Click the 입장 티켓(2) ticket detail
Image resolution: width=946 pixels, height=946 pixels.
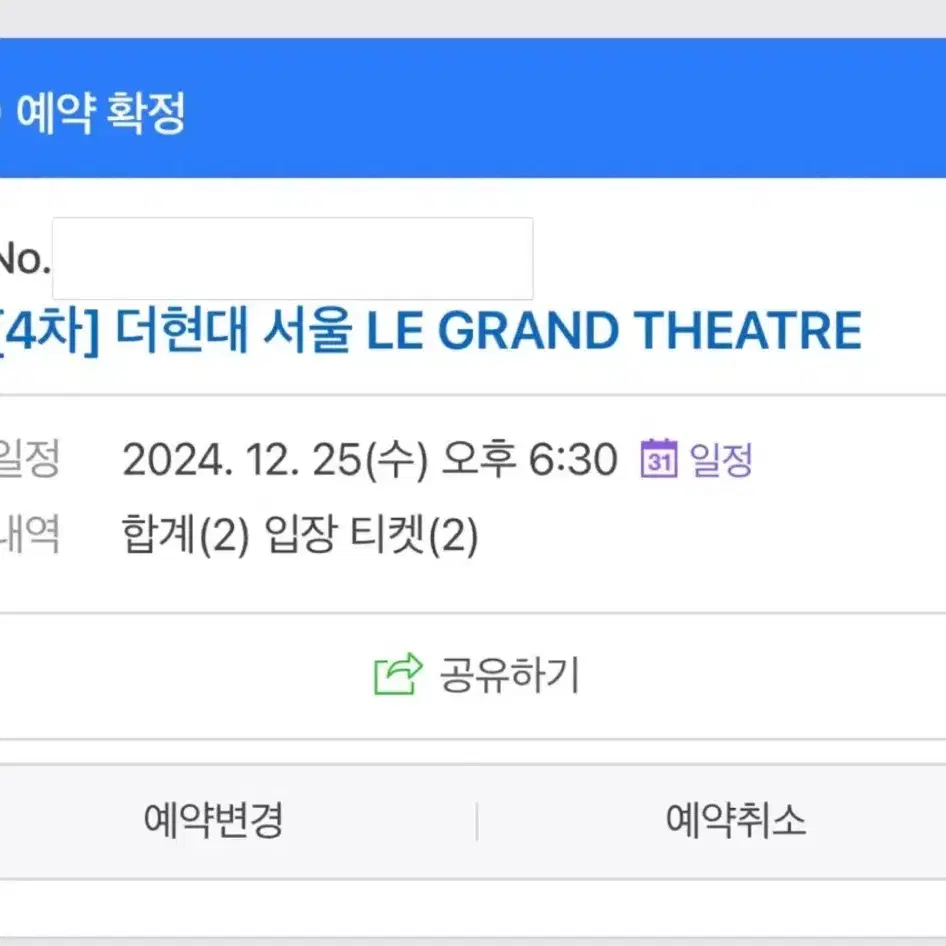(372, 535)
